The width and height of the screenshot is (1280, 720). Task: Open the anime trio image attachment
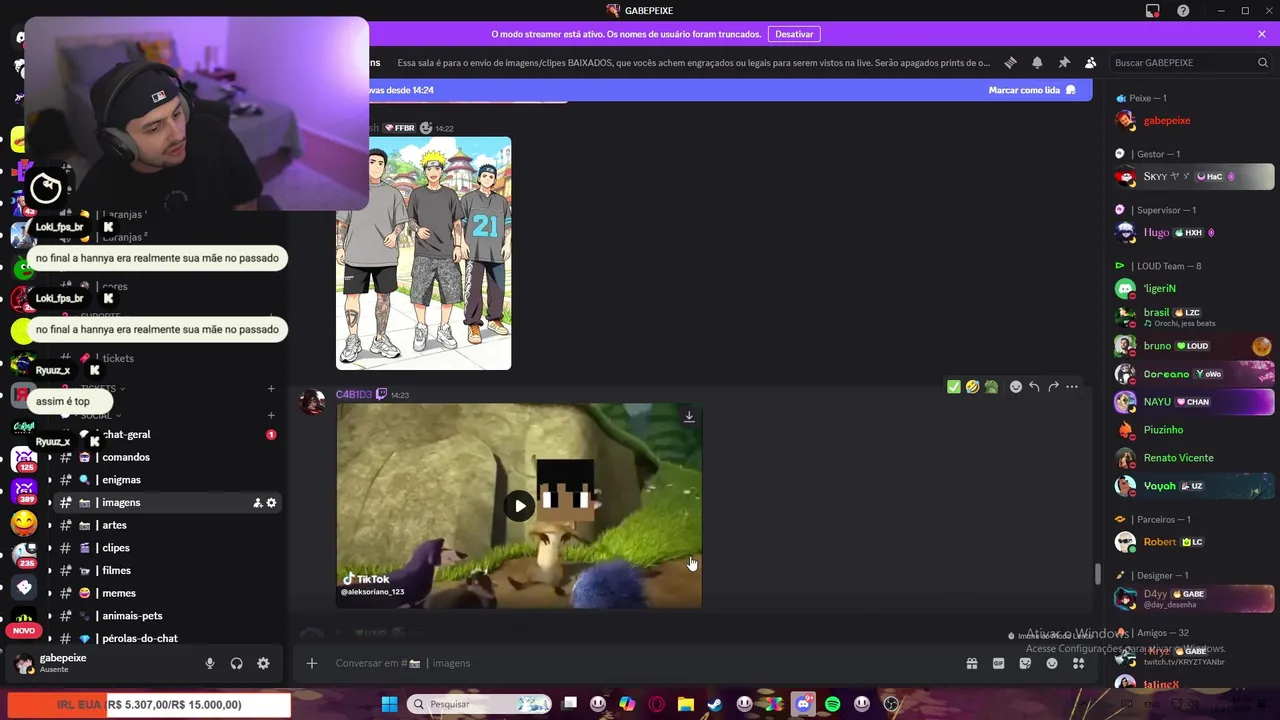[423, 253]
